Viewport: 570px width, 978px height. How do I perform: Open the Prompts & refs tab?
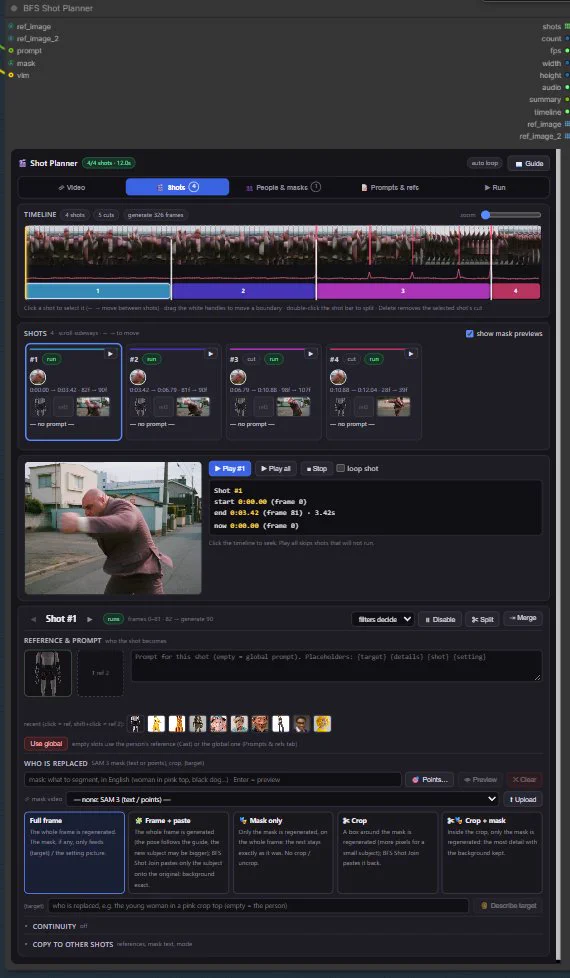pos(390,187)
